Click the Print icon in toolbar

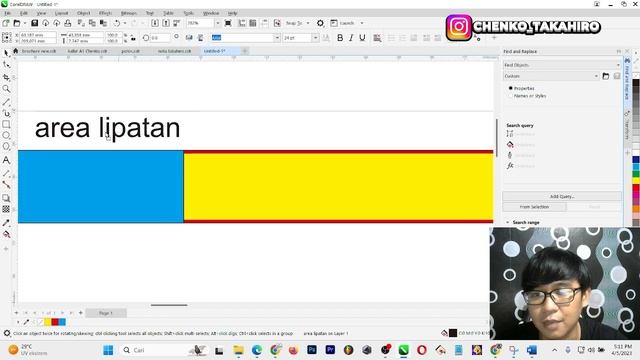coord(68,23)
